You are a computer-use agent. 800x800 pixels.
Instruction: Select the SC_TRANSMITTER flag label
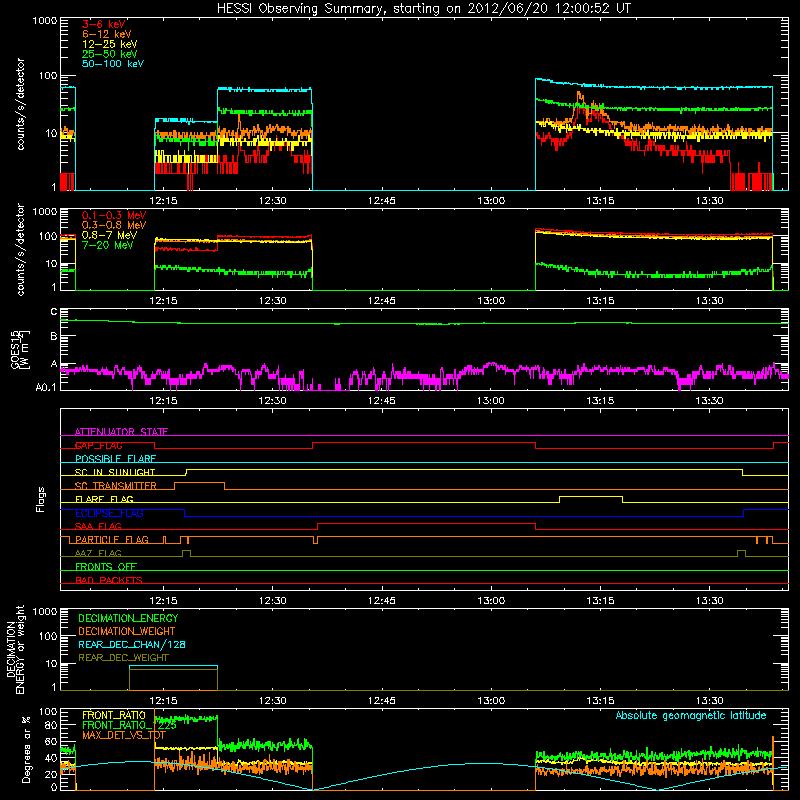point(115,486)
